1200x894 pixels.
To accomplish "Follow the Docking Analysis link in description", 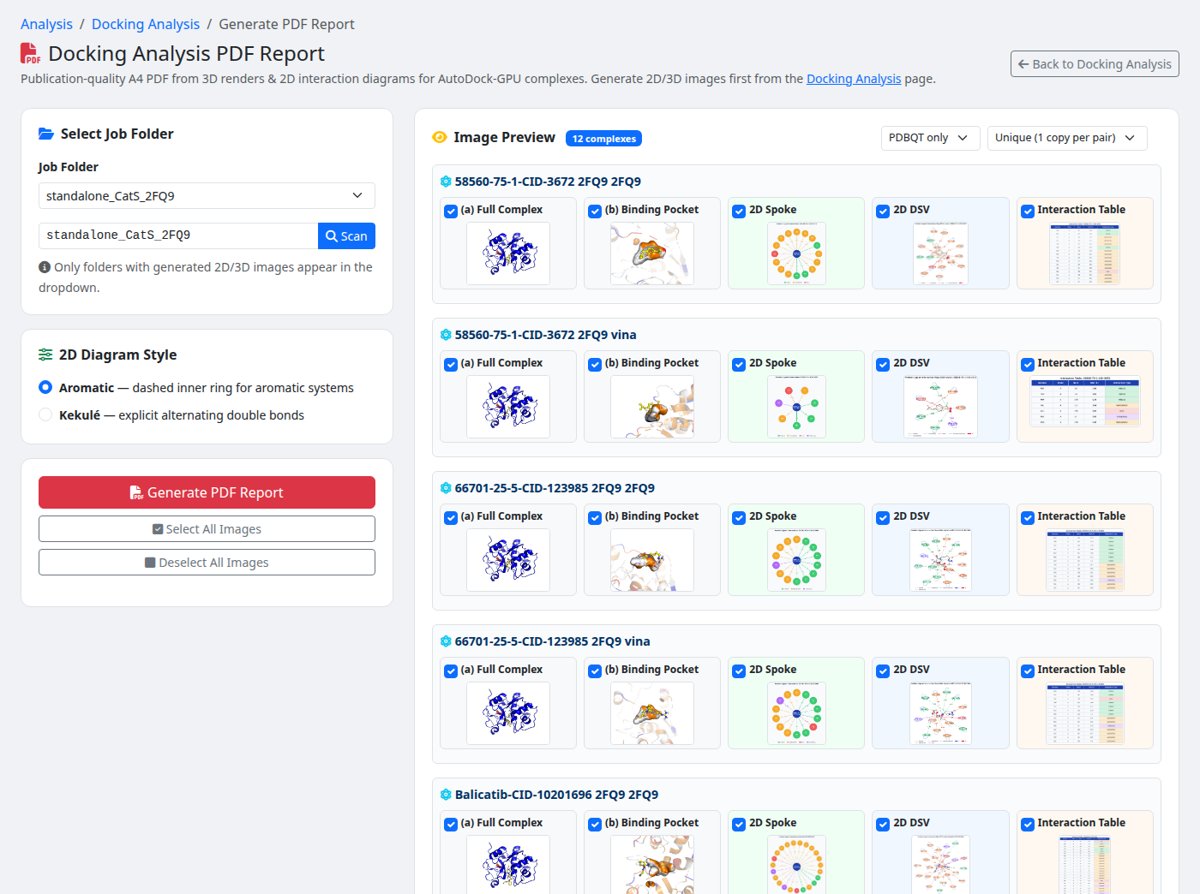I will pos(854,78).
